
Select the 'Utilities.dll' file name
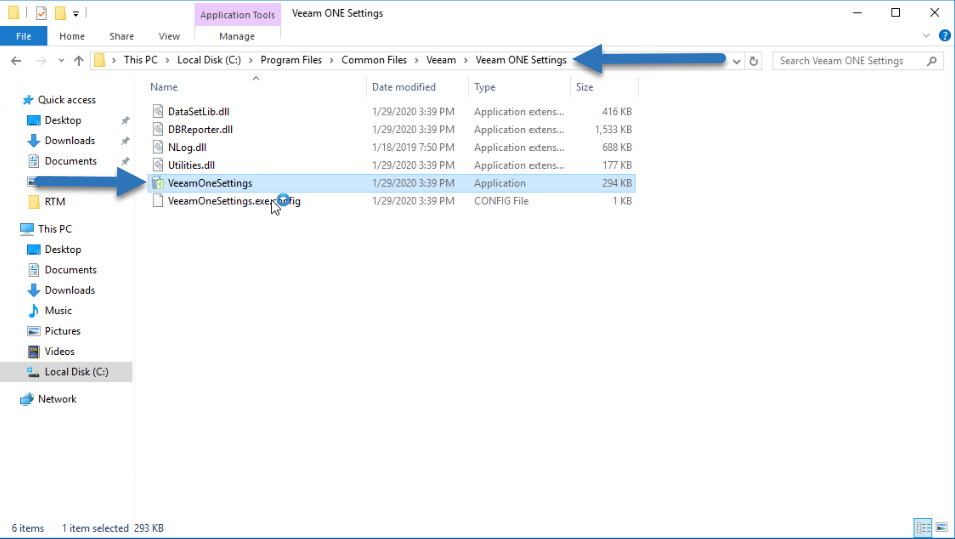[x=191, y=165]
